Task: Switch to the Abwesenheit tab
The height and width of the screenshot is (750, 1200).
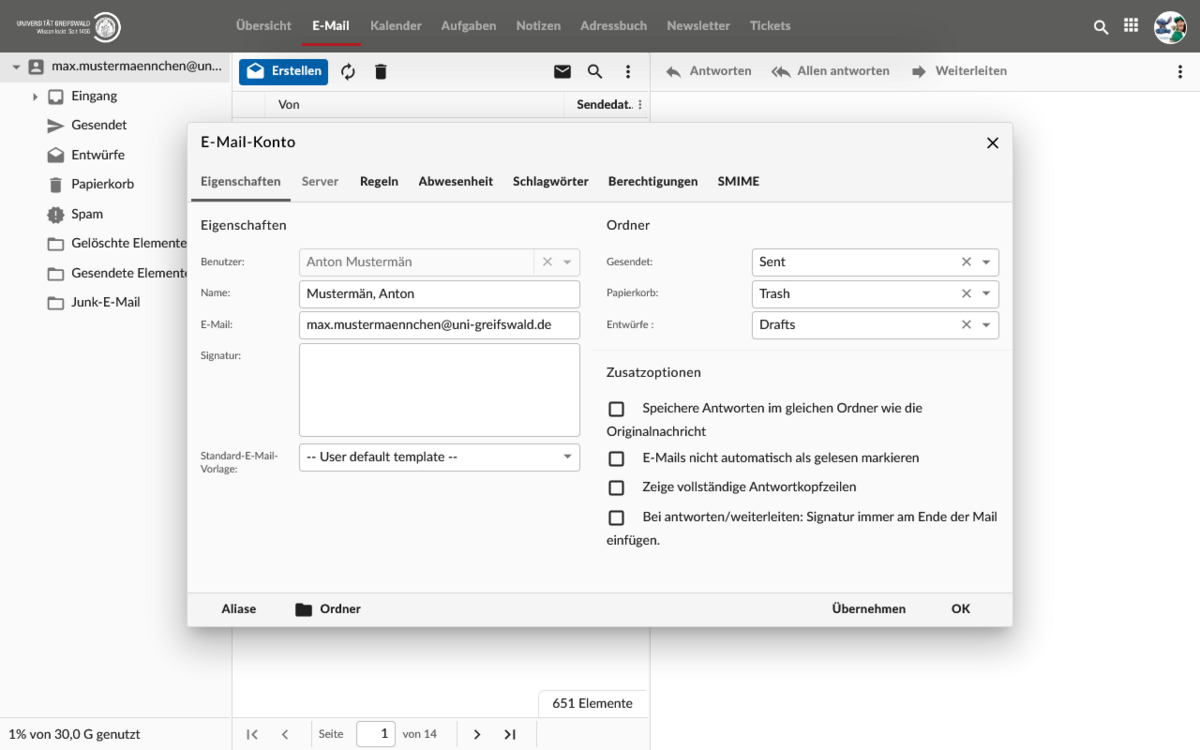Action: [x=455, y=181]
